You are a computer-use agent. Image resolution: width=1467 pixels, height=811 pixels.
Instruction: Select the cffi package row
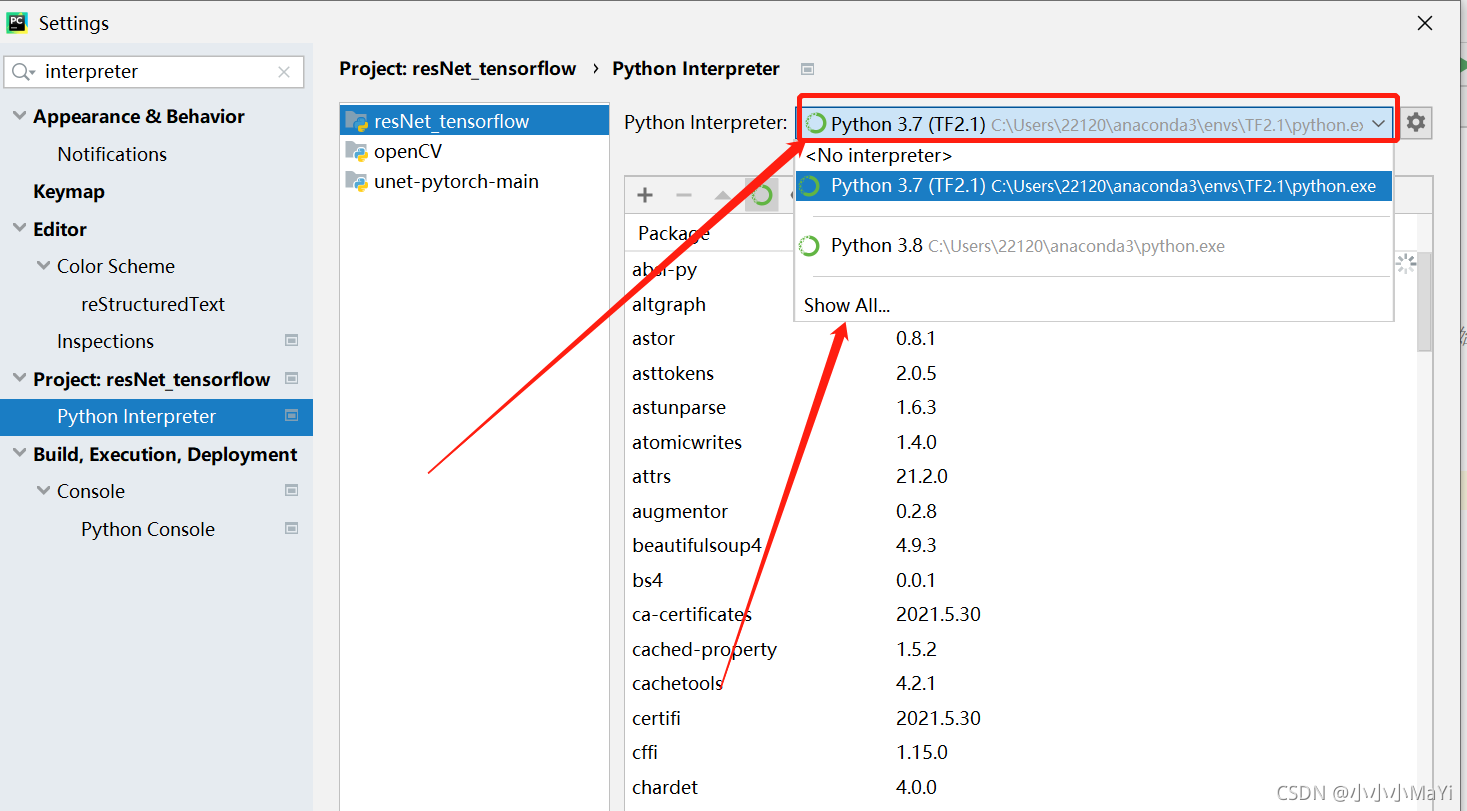[x=1021, y=753]
